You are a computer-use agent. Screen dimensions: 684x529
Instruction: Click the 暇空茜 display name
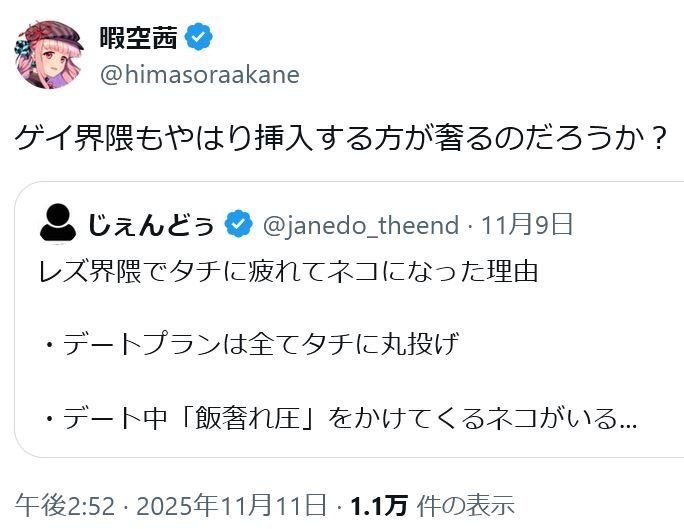136,38
